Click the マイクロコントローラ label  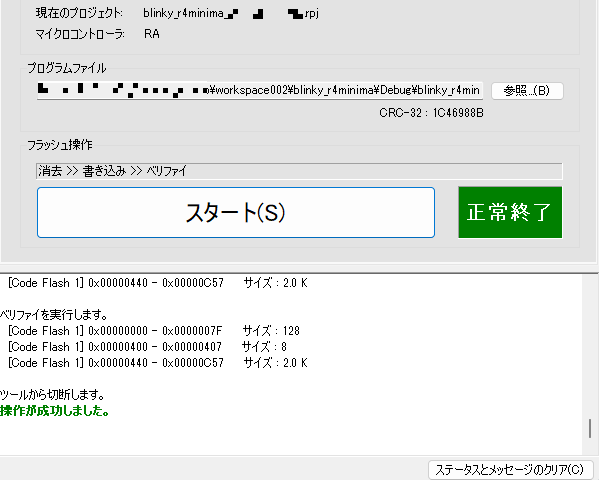pyautogui.click(x=80, y=34)
